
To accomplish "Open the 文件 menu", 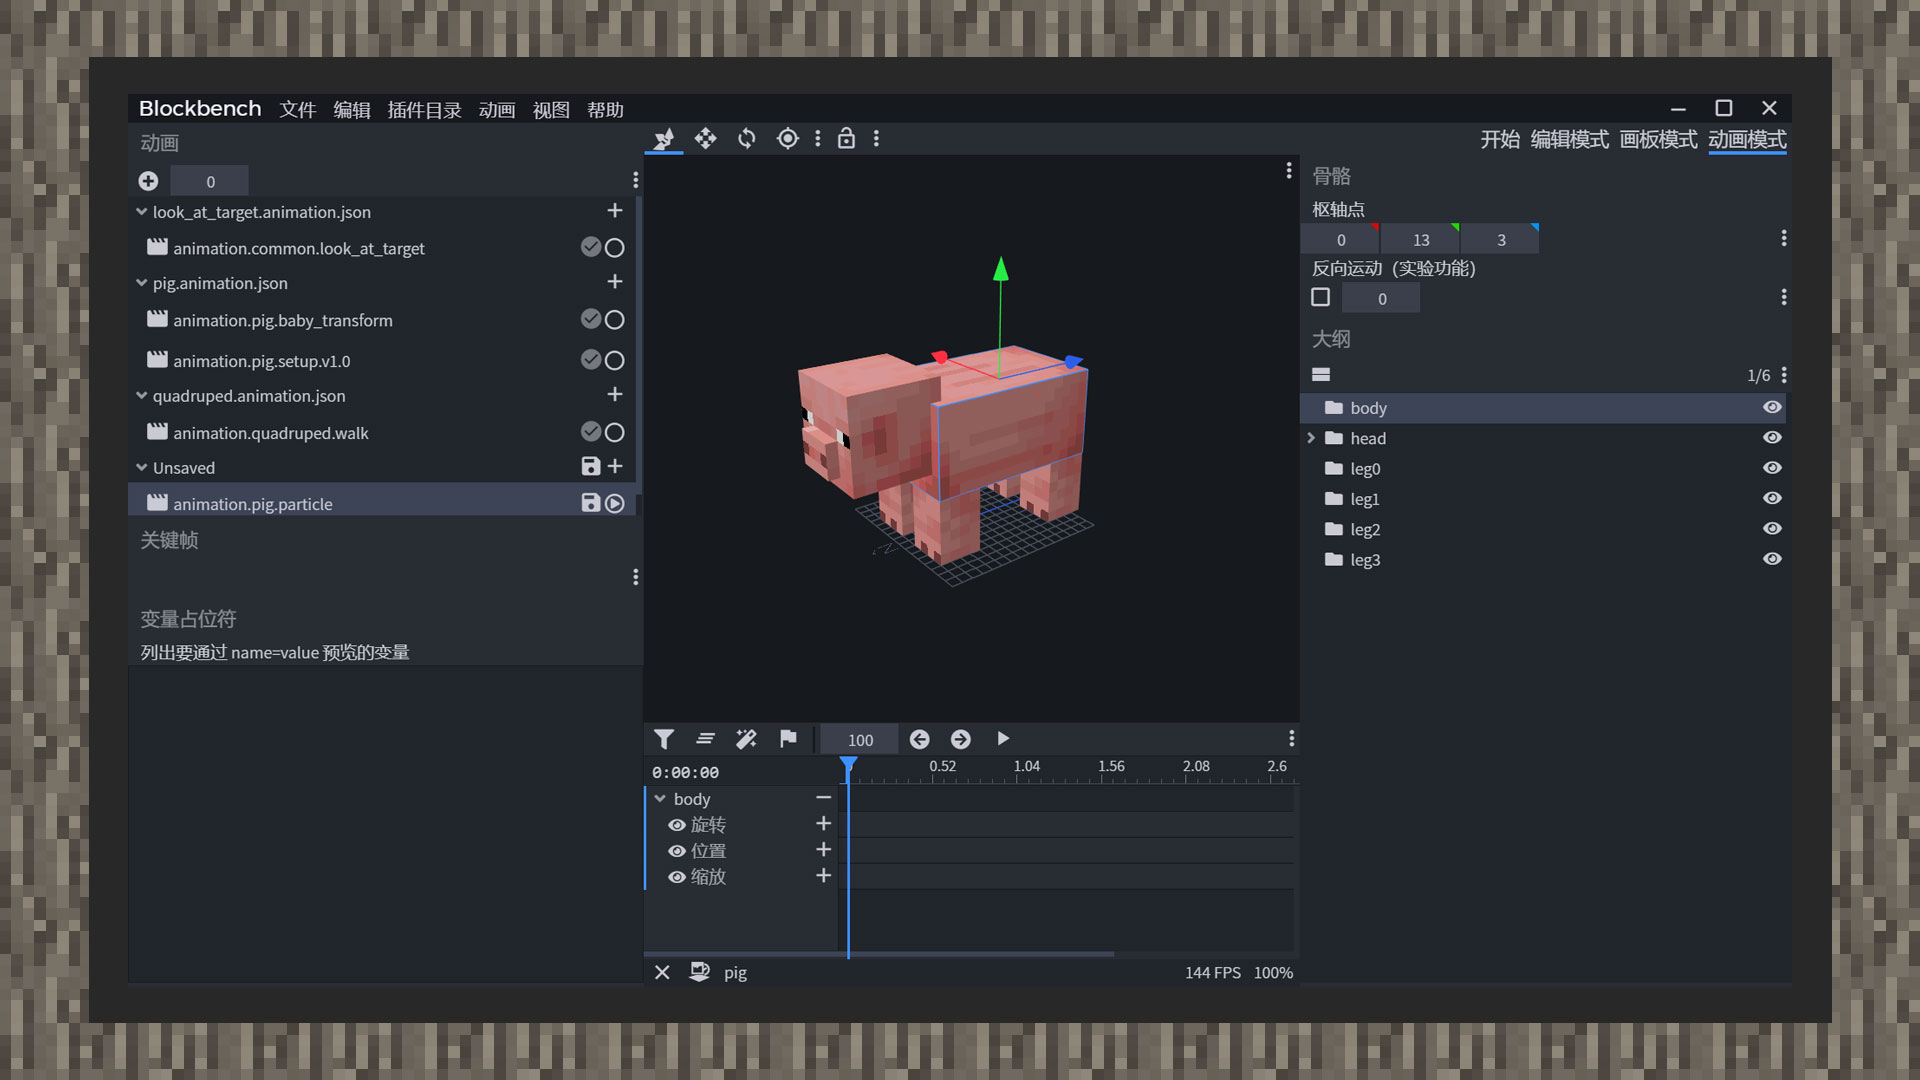I will point(297,110).
